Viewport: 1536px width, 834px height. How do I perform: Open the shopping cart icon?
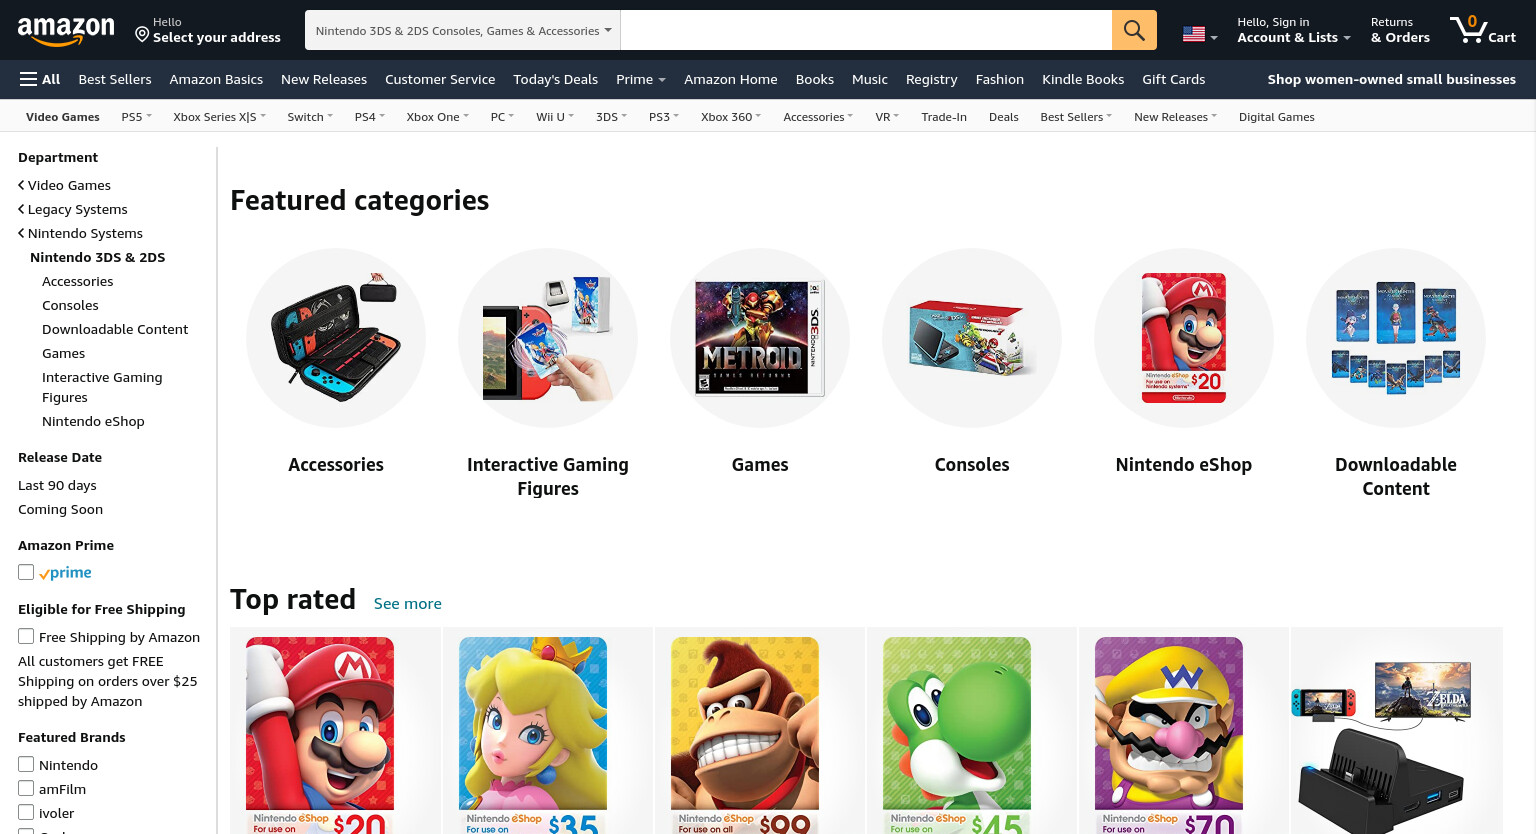1483,30
